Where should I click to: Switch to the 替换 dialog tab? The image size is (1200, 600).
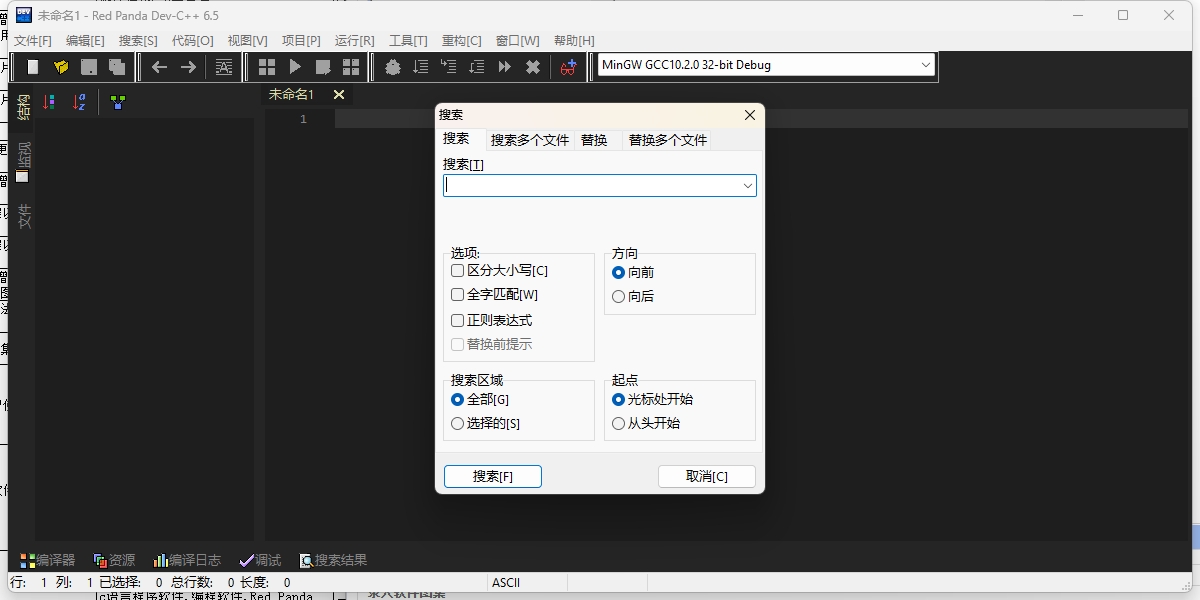(594, 140)
